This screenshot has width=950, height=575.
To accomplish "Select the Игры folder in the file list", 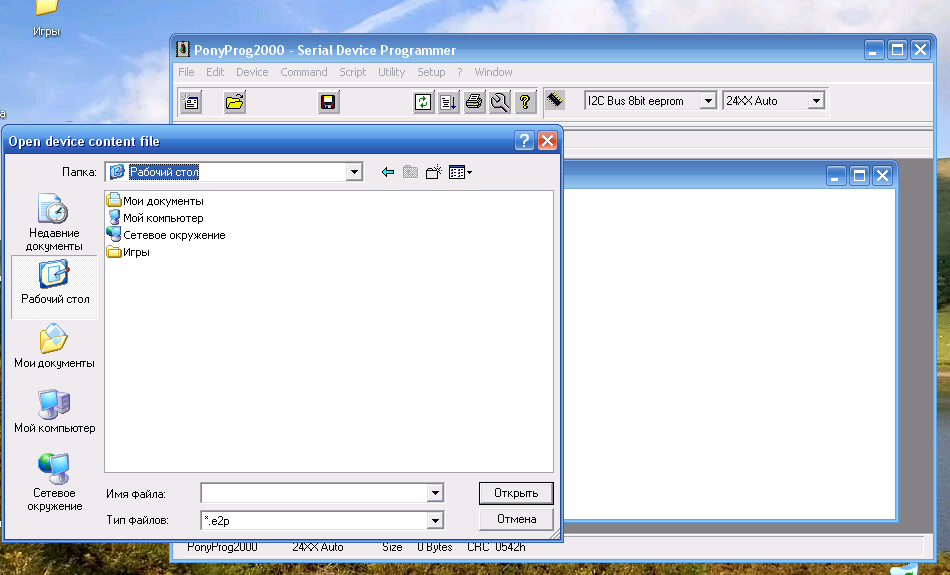I will pos(128,252).
